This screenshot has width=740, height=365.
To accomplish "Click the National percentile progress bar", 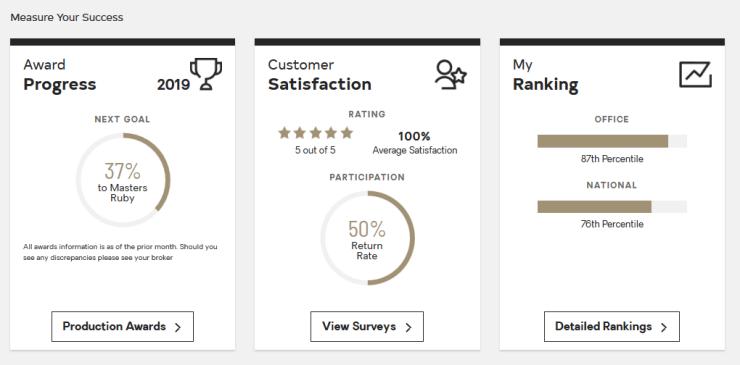I will [612, 207].
